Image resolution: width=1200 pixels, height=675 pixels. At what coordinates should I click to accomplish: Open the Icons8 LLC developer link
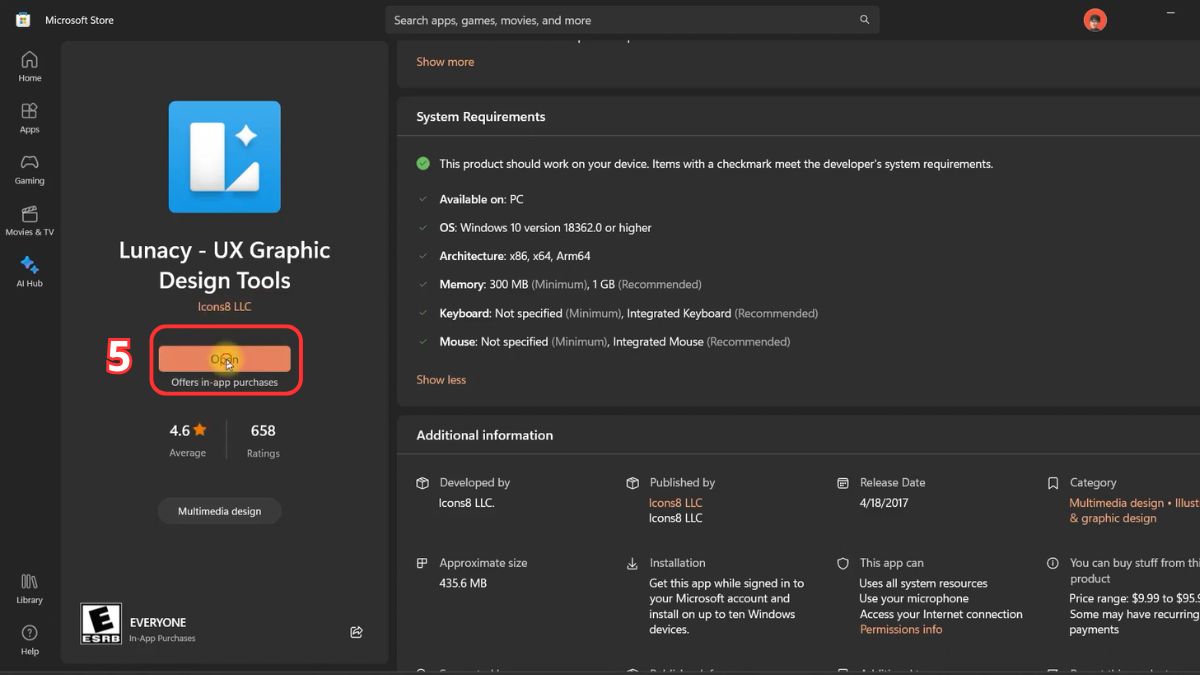click(224, 307)
